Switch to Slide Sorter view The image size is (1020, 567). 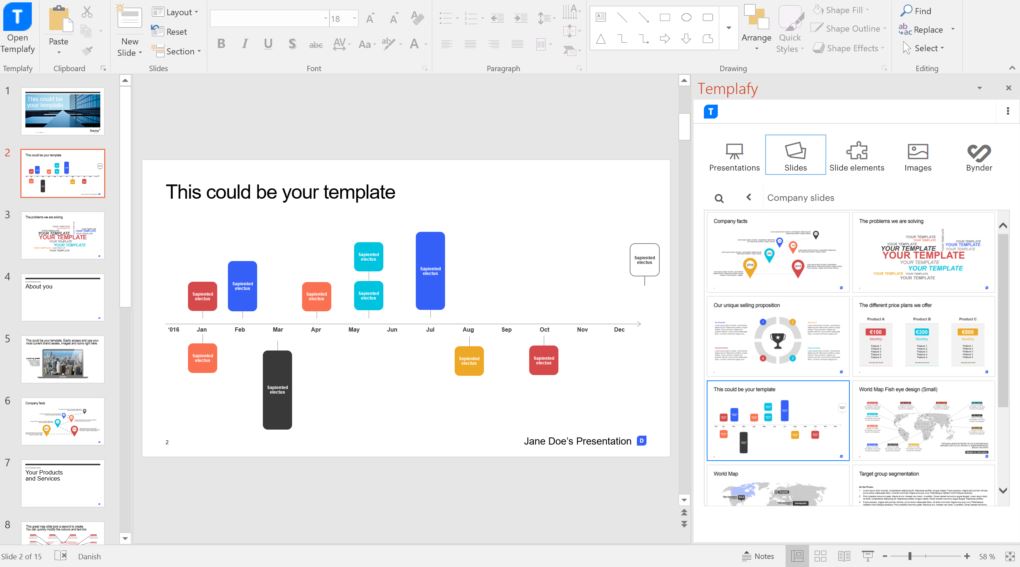(820, 556)
